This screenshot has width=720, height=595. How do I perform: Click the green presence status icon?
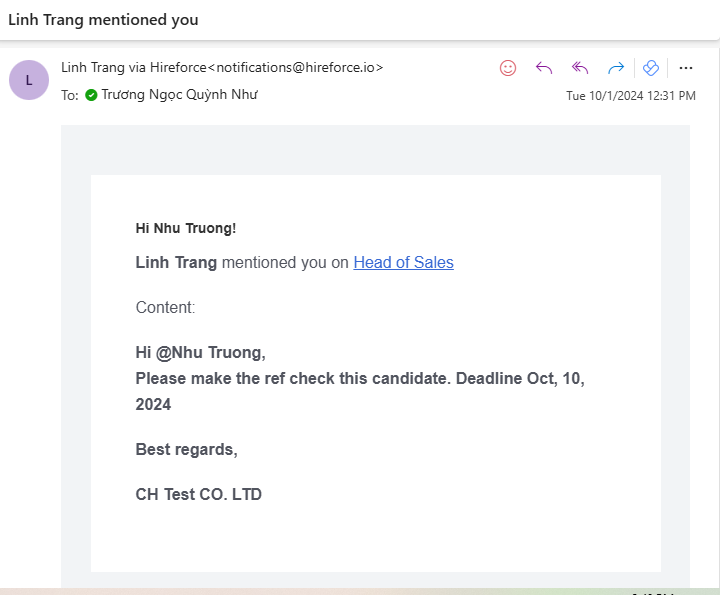tap(91, 96)
